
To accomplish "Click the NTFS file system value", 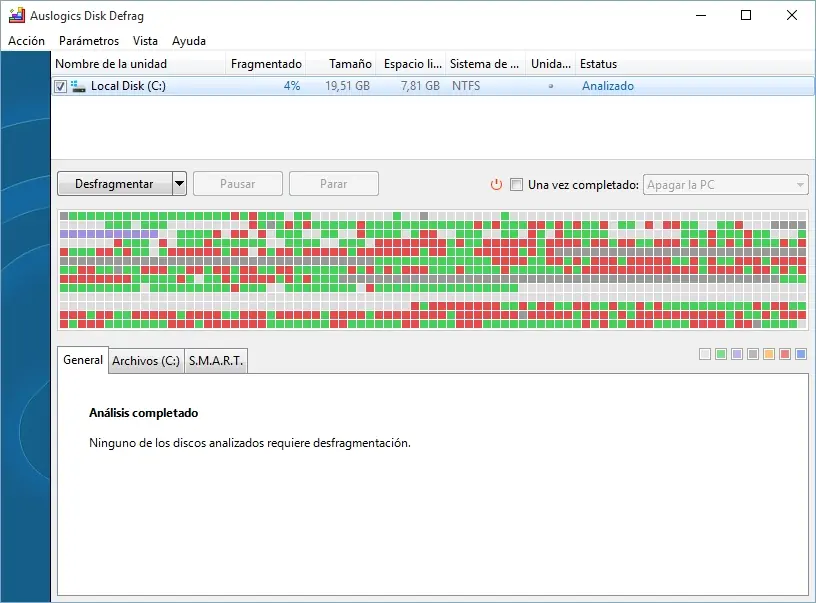I will click(x=466, y=86).
